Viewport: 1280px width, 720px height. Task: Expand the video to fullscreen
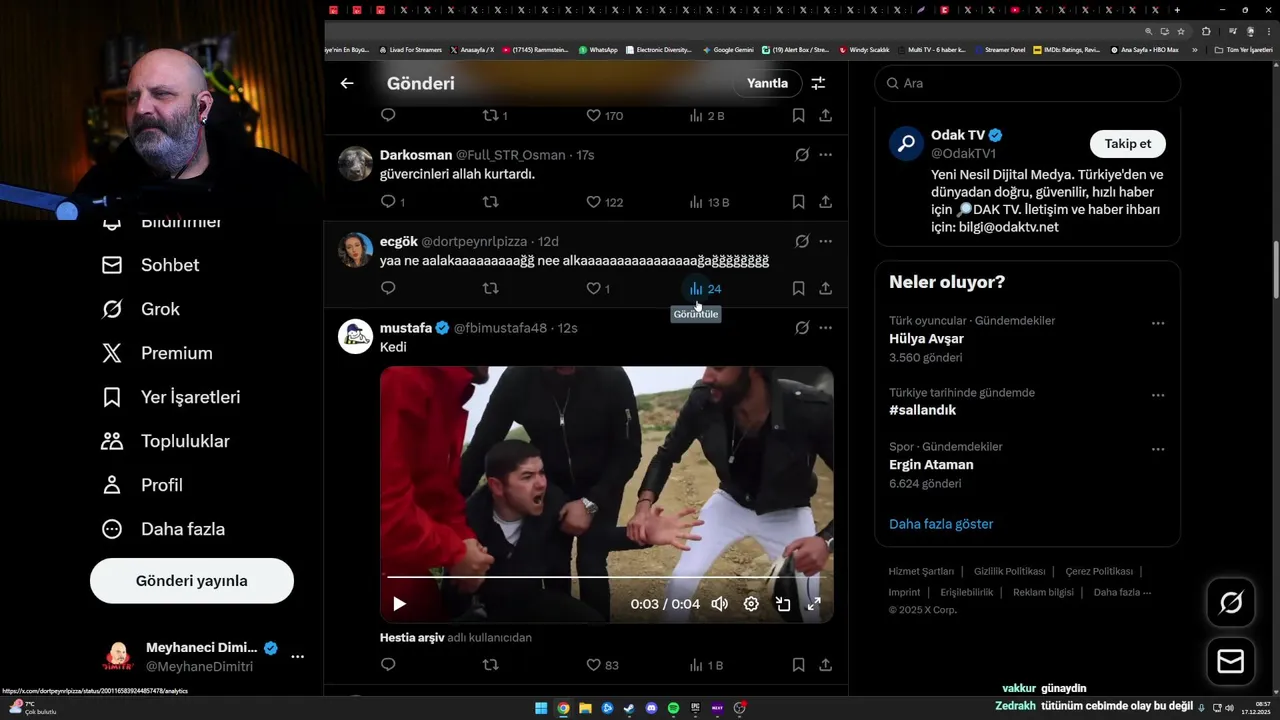pyautogui.click(x=814, y=604)
